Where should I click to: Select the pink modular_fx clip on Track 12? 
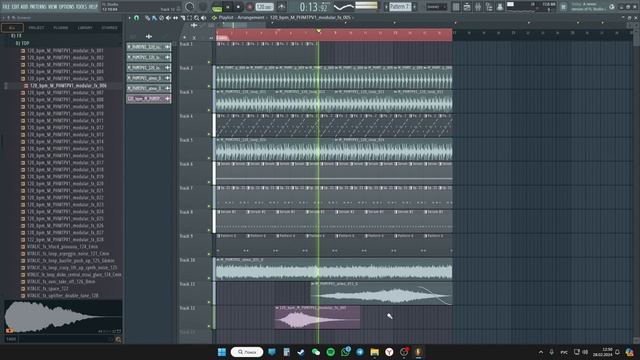pos(318,318)
